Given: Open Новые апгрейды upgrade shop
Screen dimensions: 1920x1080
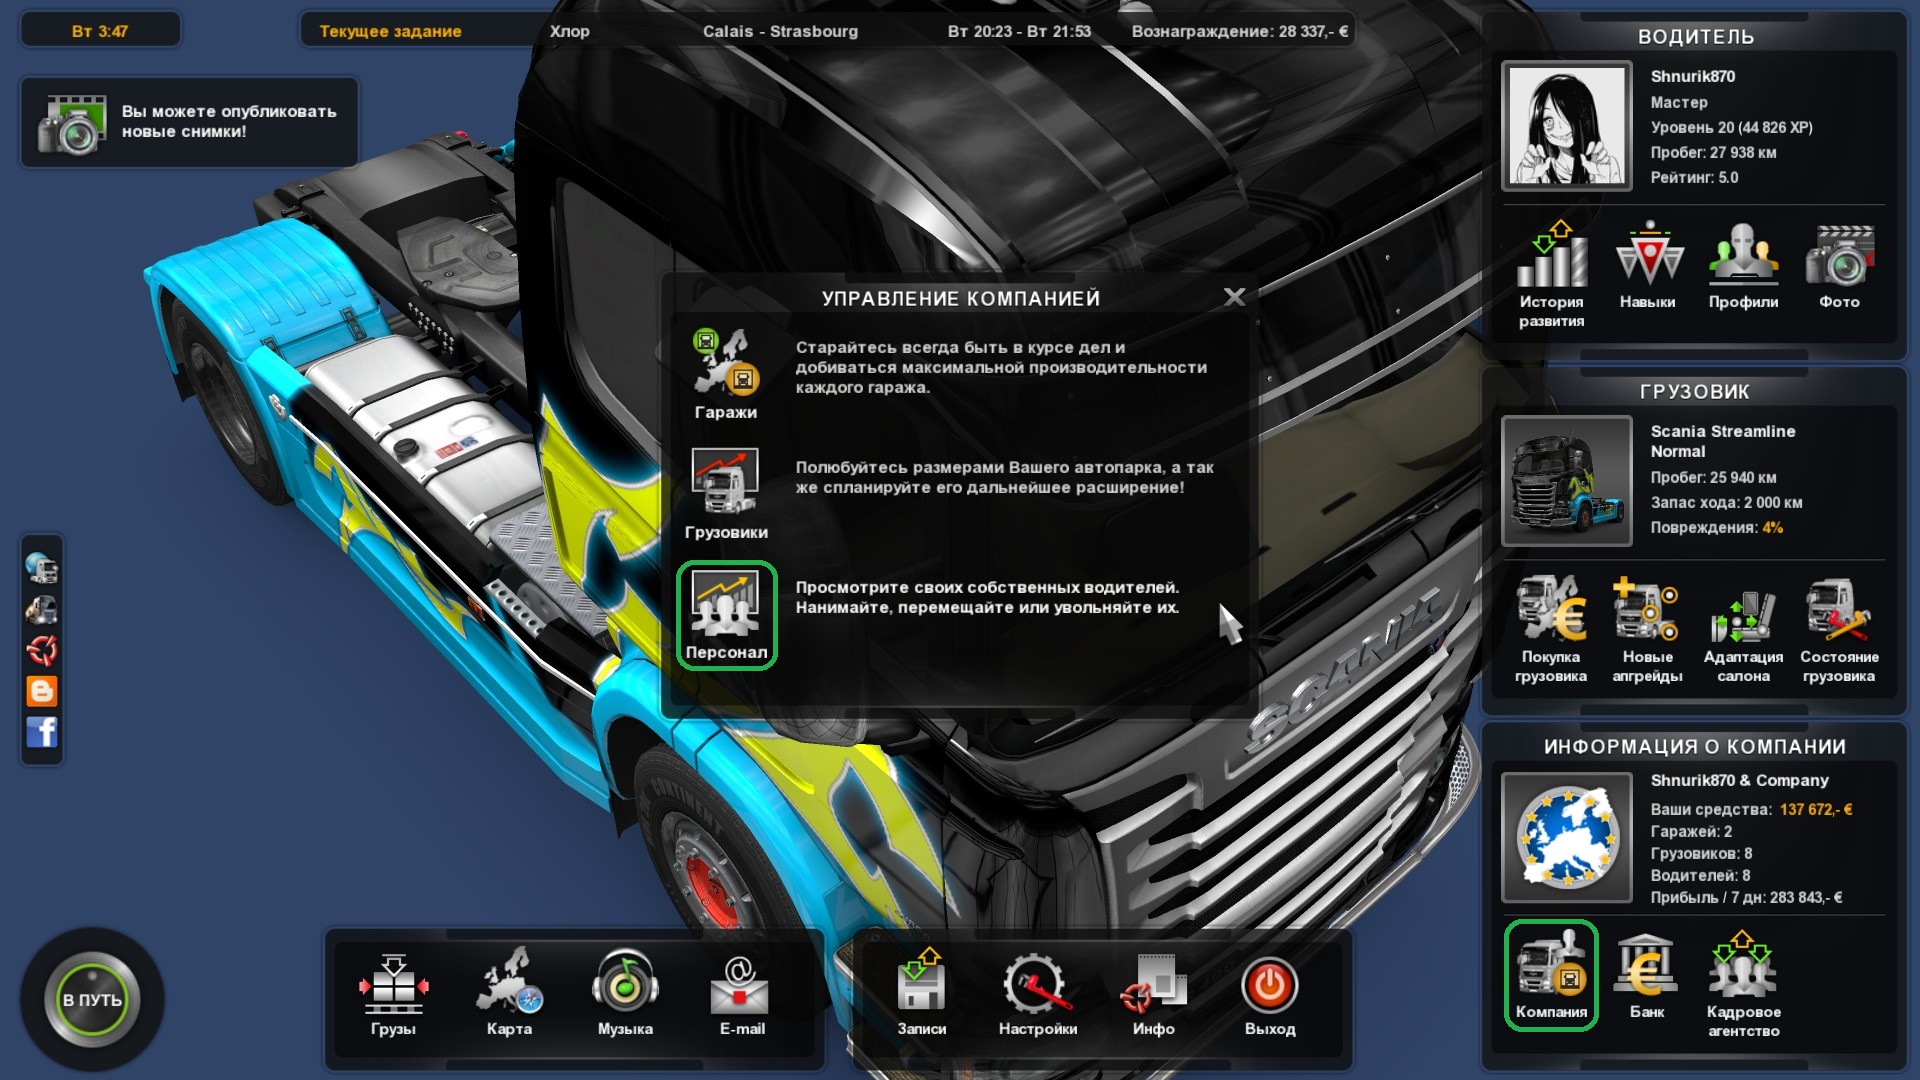Looking at the screenshot, I should pos(1646,612).
